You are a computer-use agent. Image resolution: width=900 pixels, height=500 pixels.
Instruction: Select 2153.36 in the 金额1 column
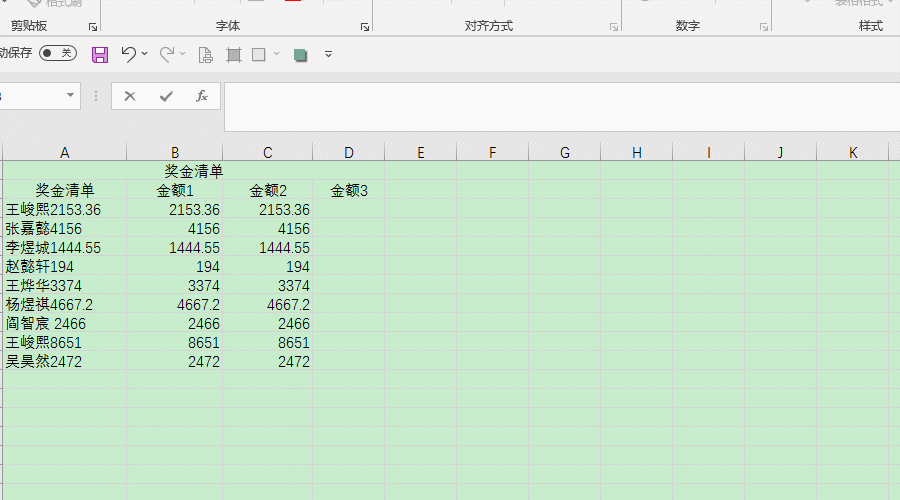[x=174, y=210]
